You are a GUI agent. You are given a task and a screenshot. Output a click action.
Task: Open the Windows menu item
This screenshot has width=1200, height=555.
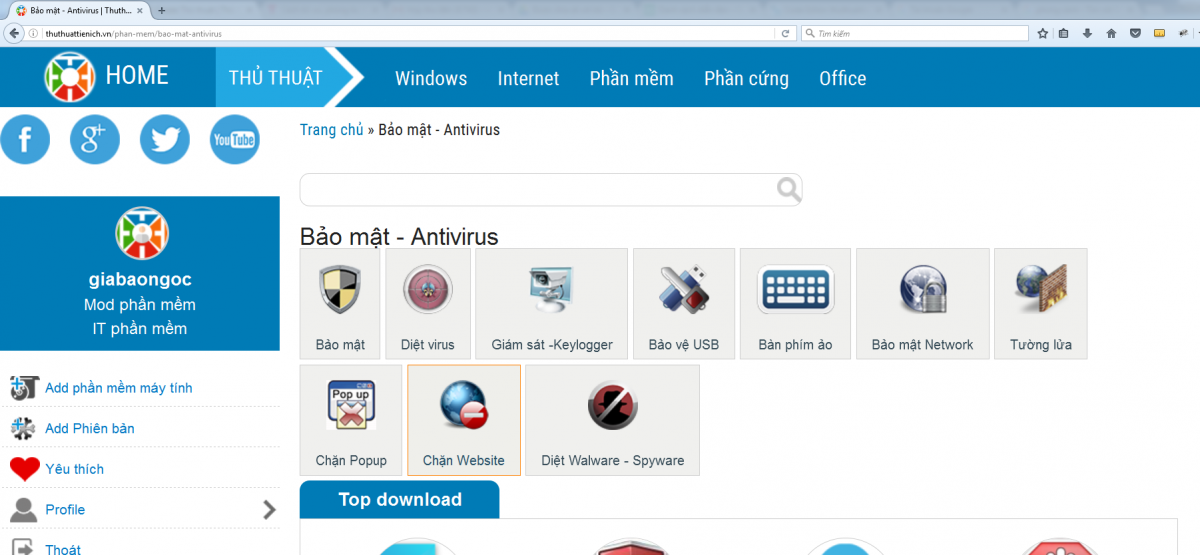(x=431, y=78)
